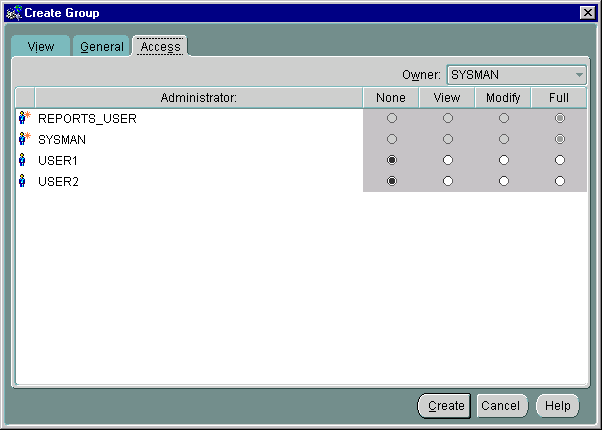Set USER1 access to View

tap(447, 160)
